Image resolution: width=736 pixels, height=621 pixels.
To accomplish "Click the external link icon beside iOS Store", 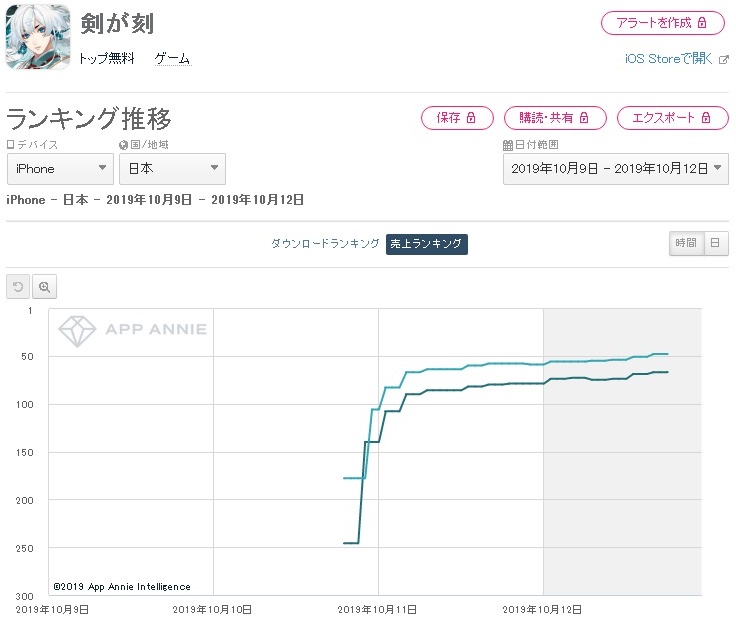I will 724,60.
